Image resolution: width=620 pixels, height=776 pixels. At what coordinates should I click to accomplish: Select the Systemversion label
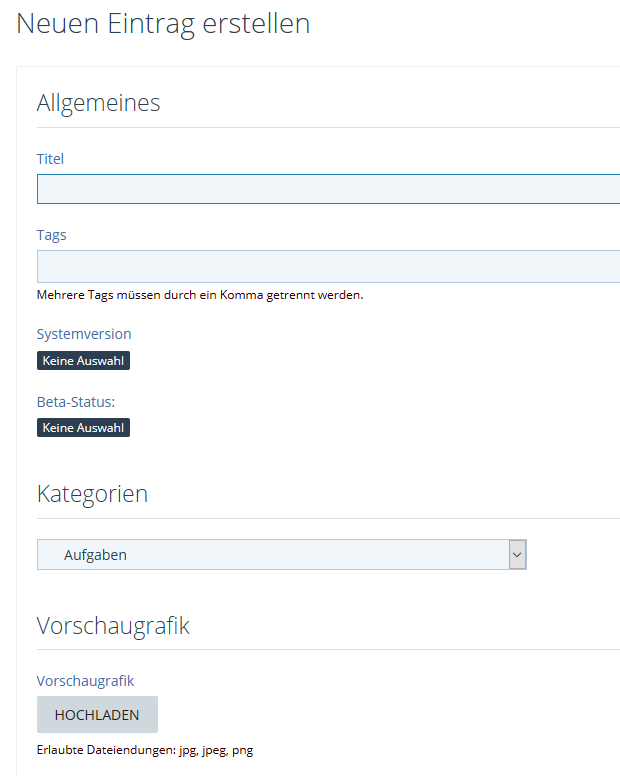coord(84,334)
